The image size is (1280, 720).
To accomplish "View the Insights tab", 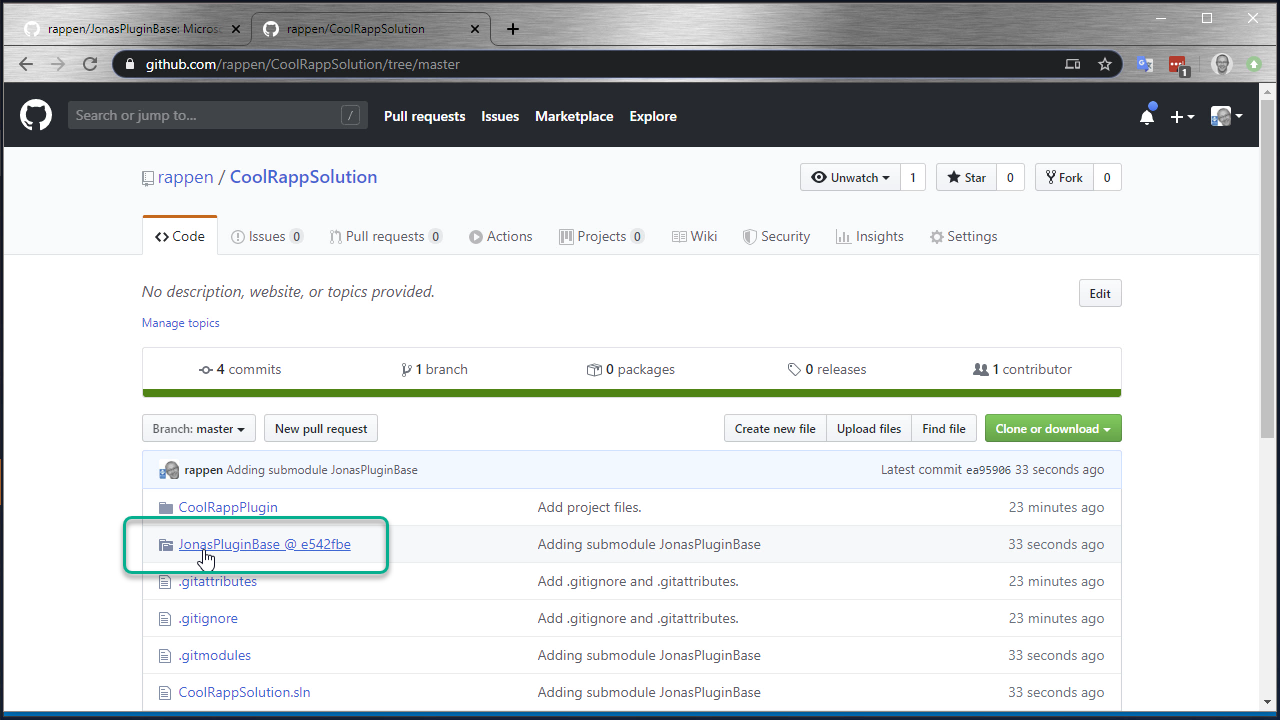I will [870, 237].
